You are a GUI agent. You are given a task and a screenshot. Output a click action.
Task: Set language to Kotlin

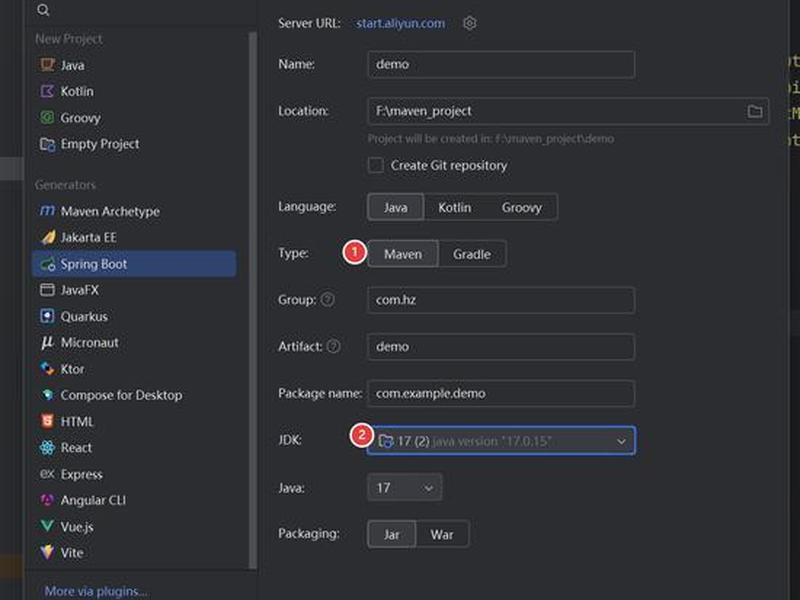[x=455, y=207]
